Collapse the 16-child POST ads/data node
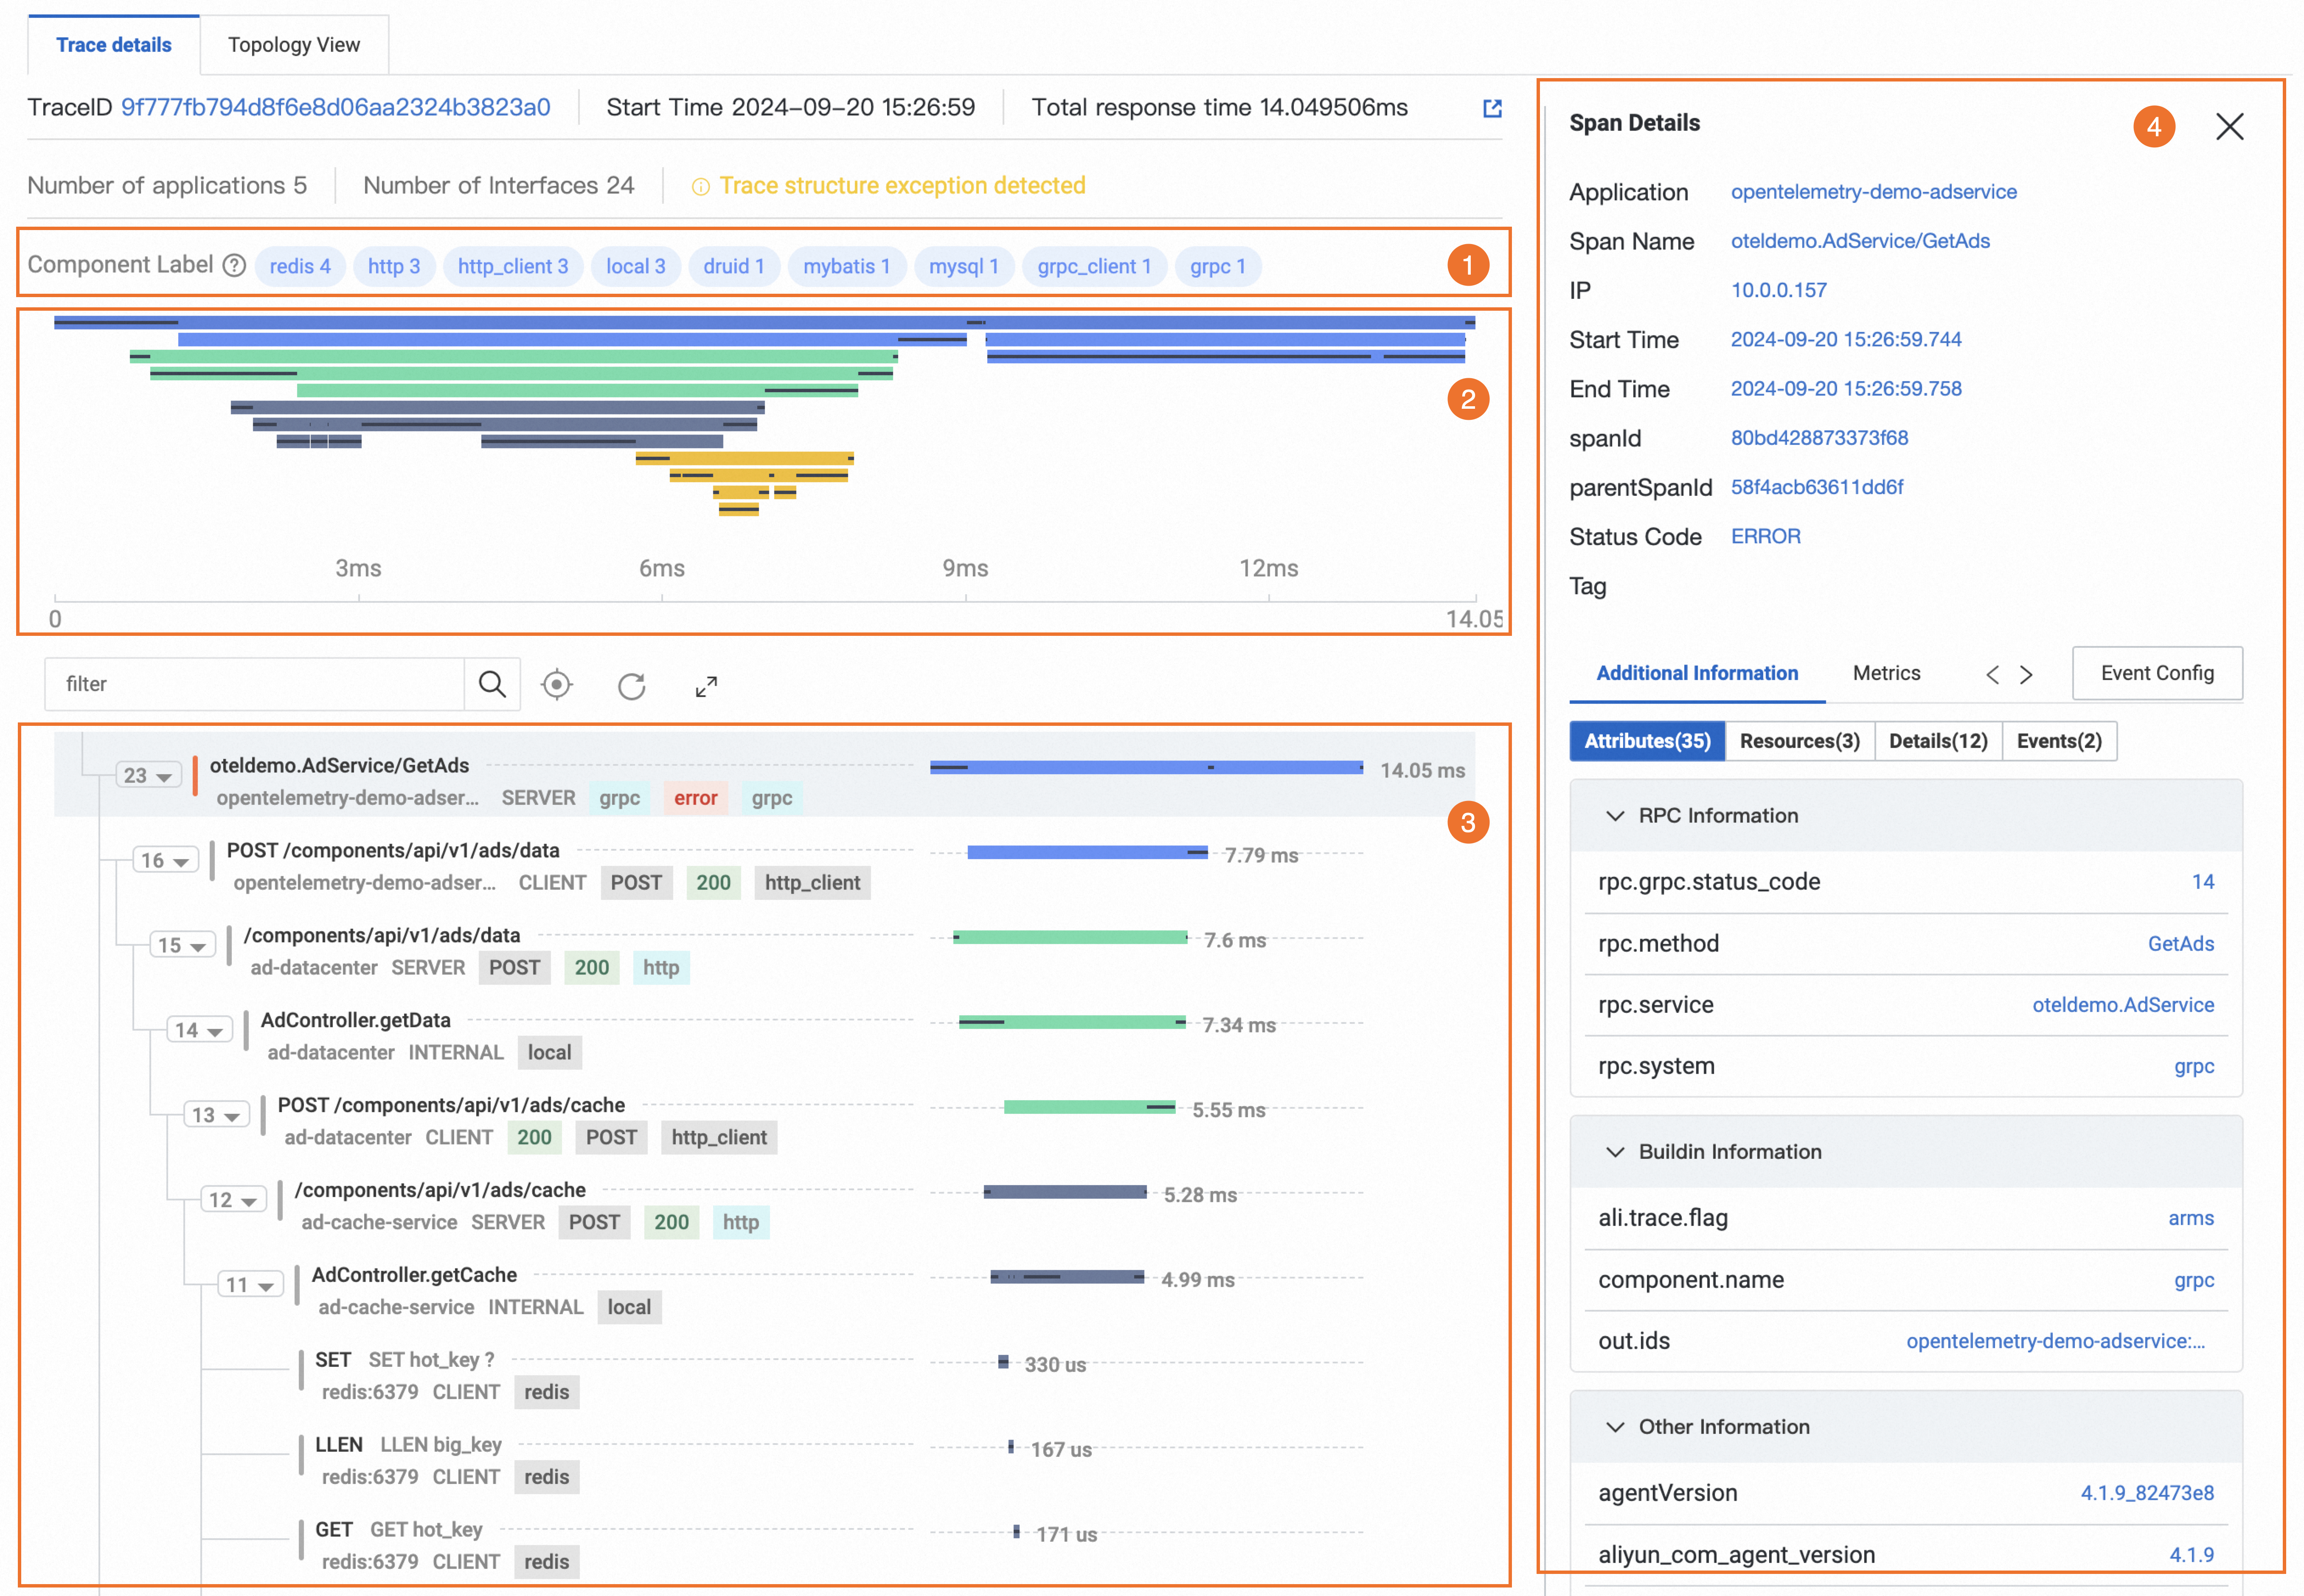 (x=165, y=860)
